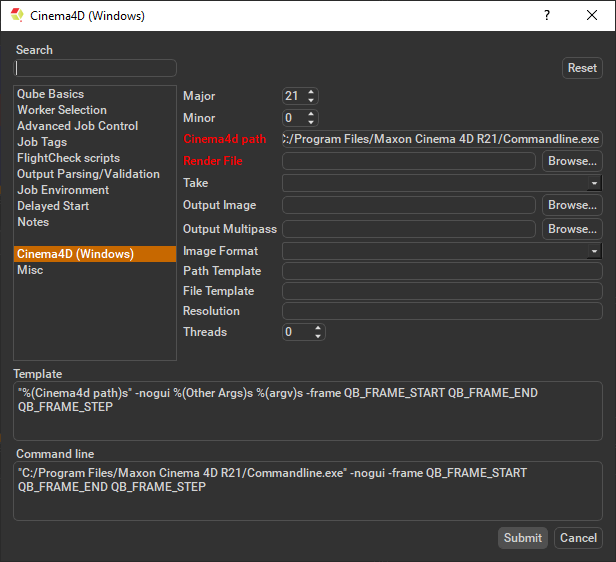Focus the Resolution input field

point(442,311)
